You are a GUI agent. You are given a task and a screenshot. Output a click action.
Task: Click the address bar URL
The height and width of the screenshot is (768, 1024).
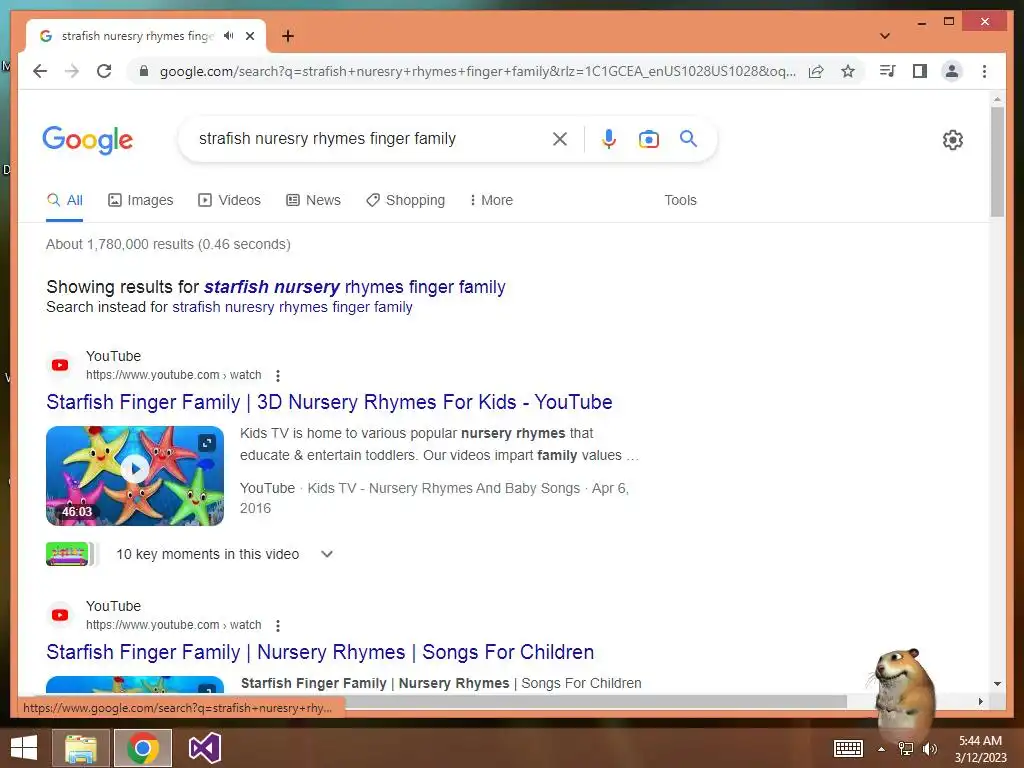coord(477,71)
